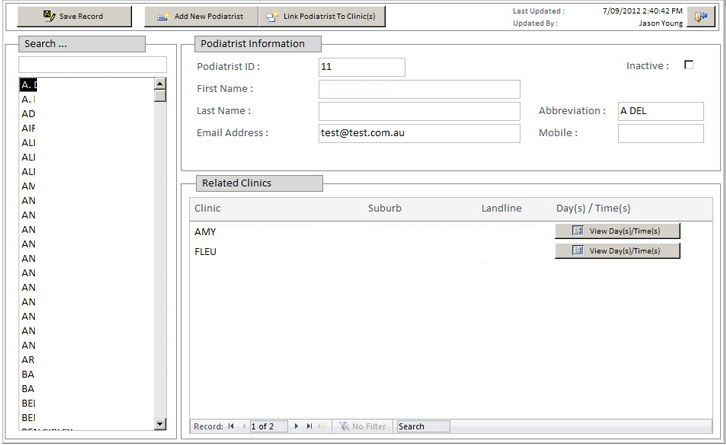The height and width of the screenshot is (445, 726).
Task: Click the No Filter indicator
Action: [x=363, y=426]
